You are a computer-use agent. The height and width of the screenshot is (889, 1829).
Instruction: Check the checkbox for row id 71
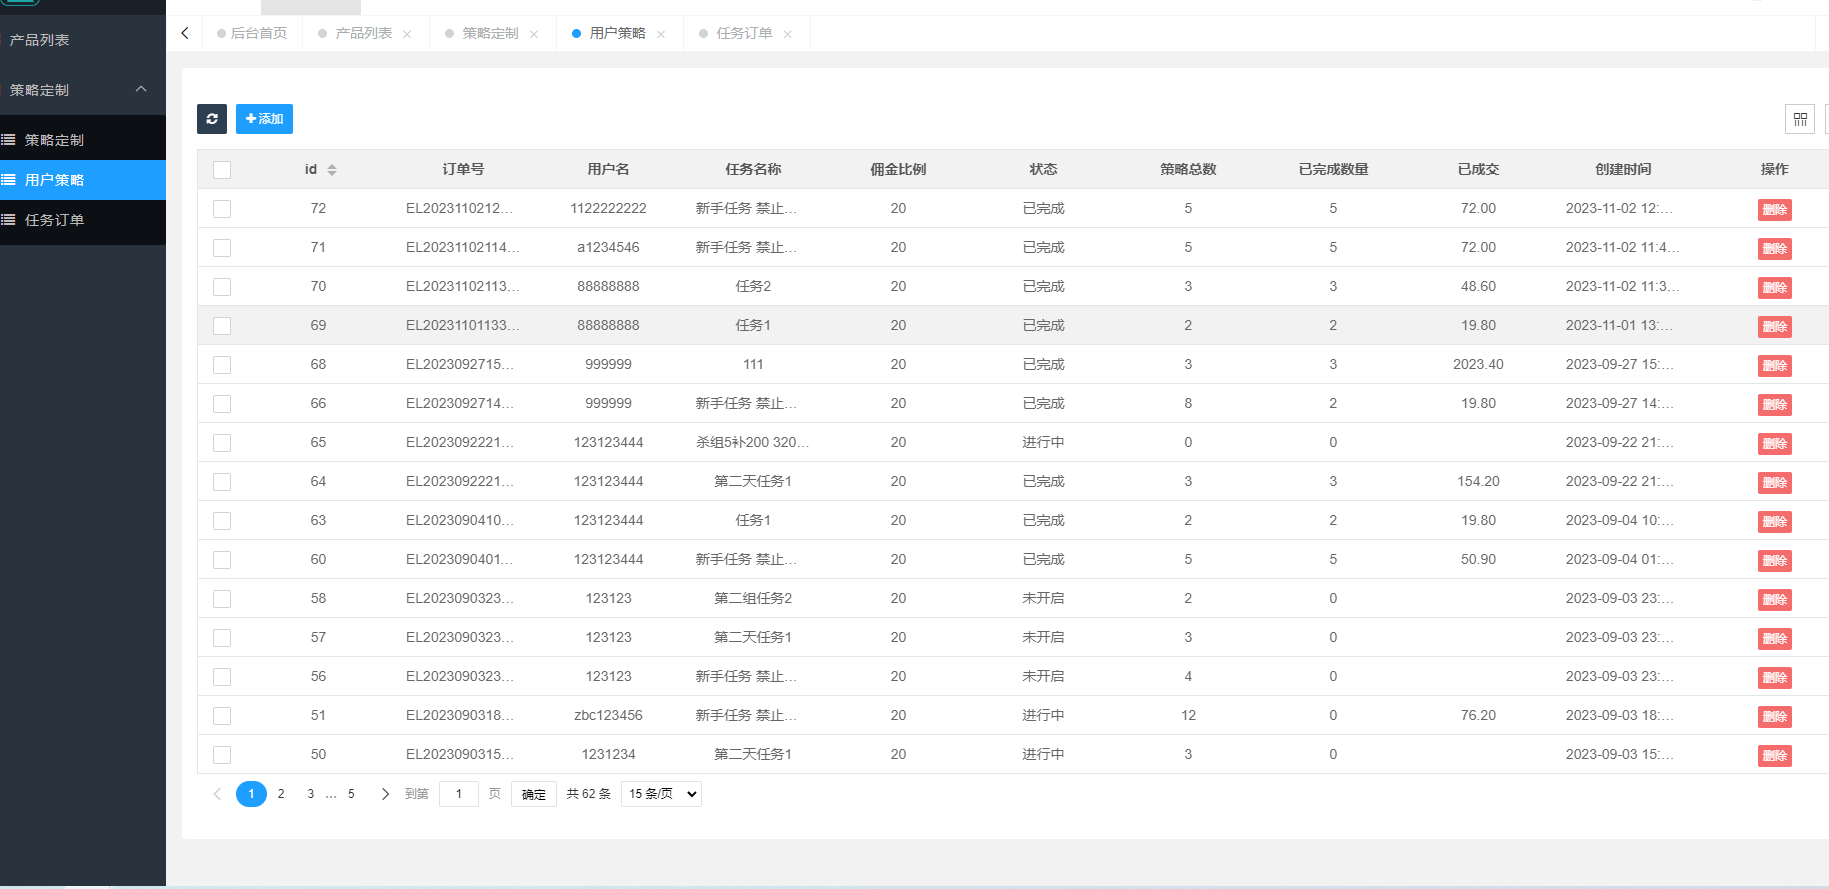click(222, 248)
